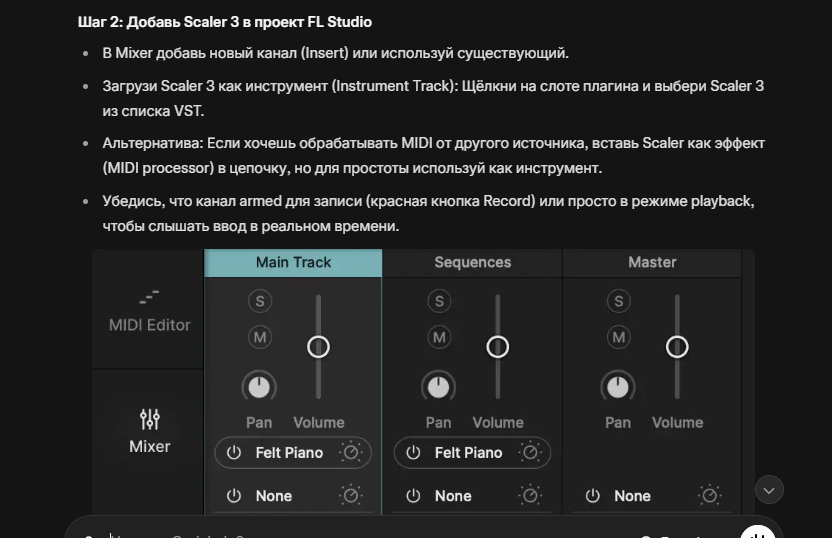Mute the Master channel
The image size is (832, 538).
pyautogui.click(x=619, y=337)
